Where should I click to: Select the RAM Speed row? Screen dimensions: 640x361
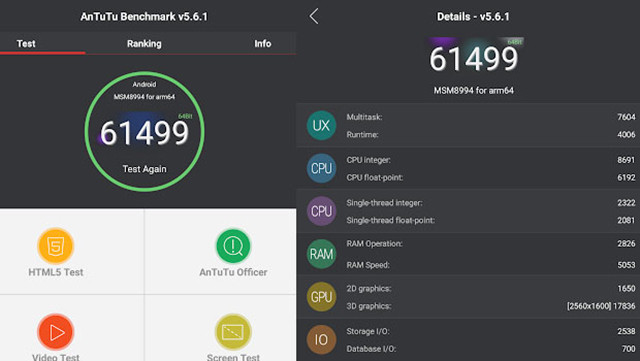(491, 265)
